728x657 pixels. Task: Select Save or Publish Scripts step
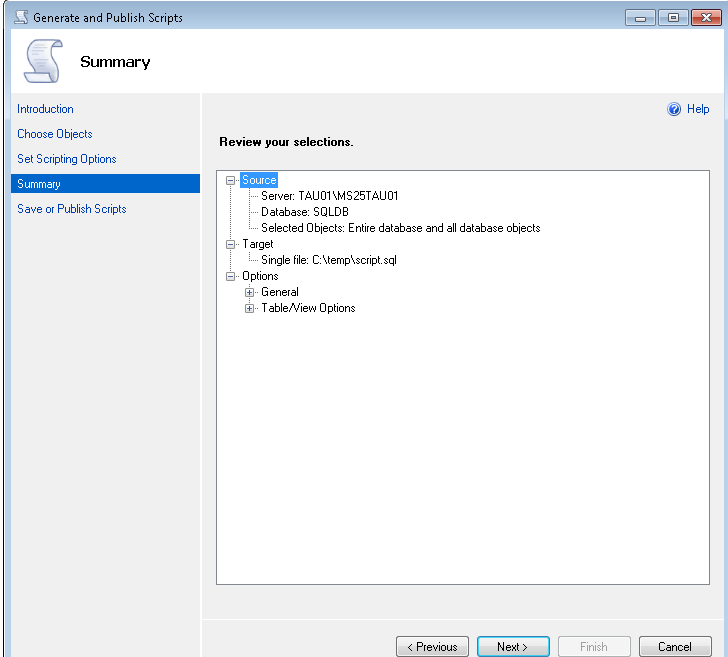(x=72, y=209)
